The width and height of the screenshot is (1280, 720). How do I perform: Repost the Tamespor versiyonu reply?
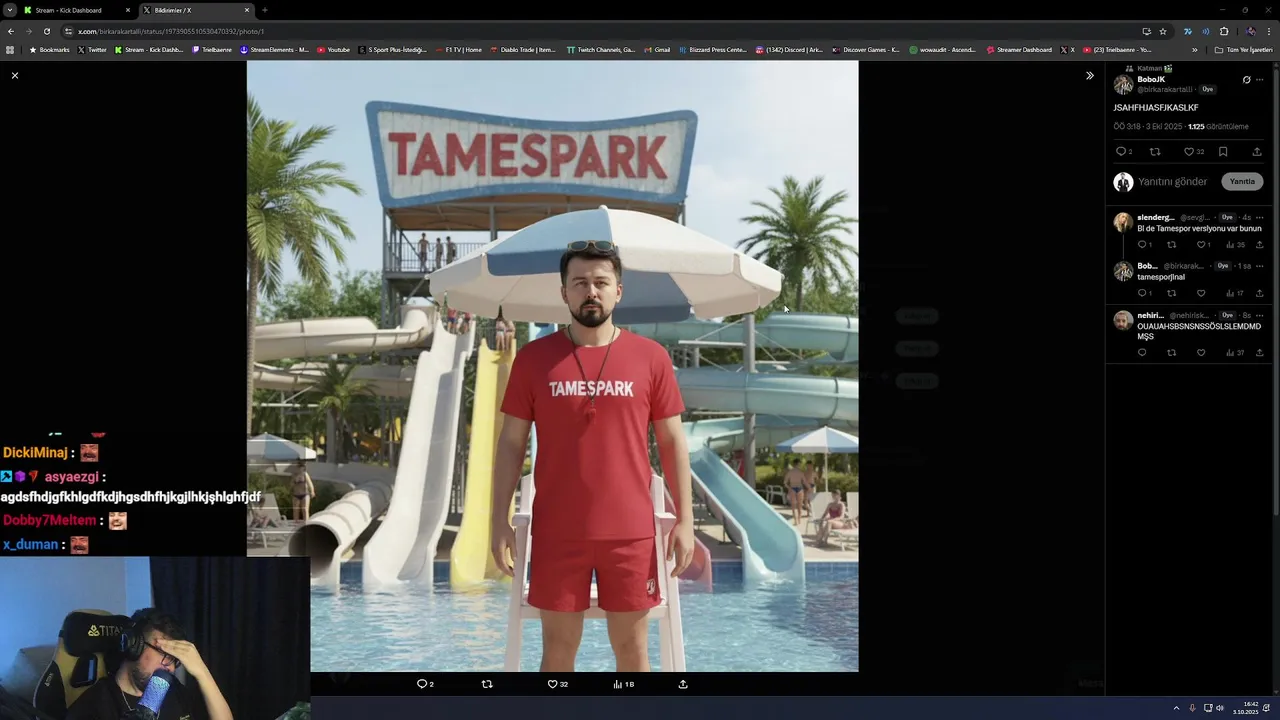pos(1172,245)
